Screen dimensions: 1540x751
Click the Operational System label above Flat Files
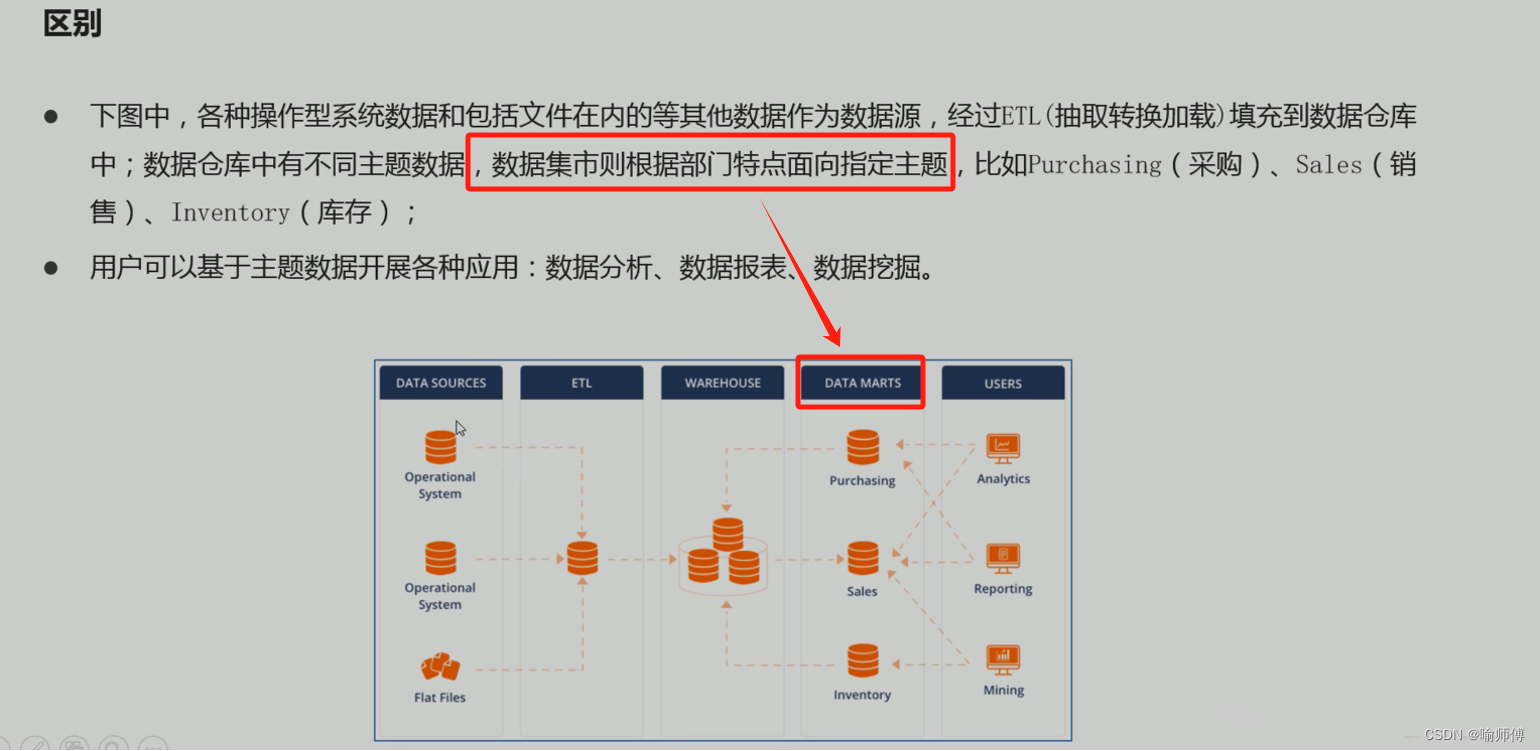click(x=440, y=597)
